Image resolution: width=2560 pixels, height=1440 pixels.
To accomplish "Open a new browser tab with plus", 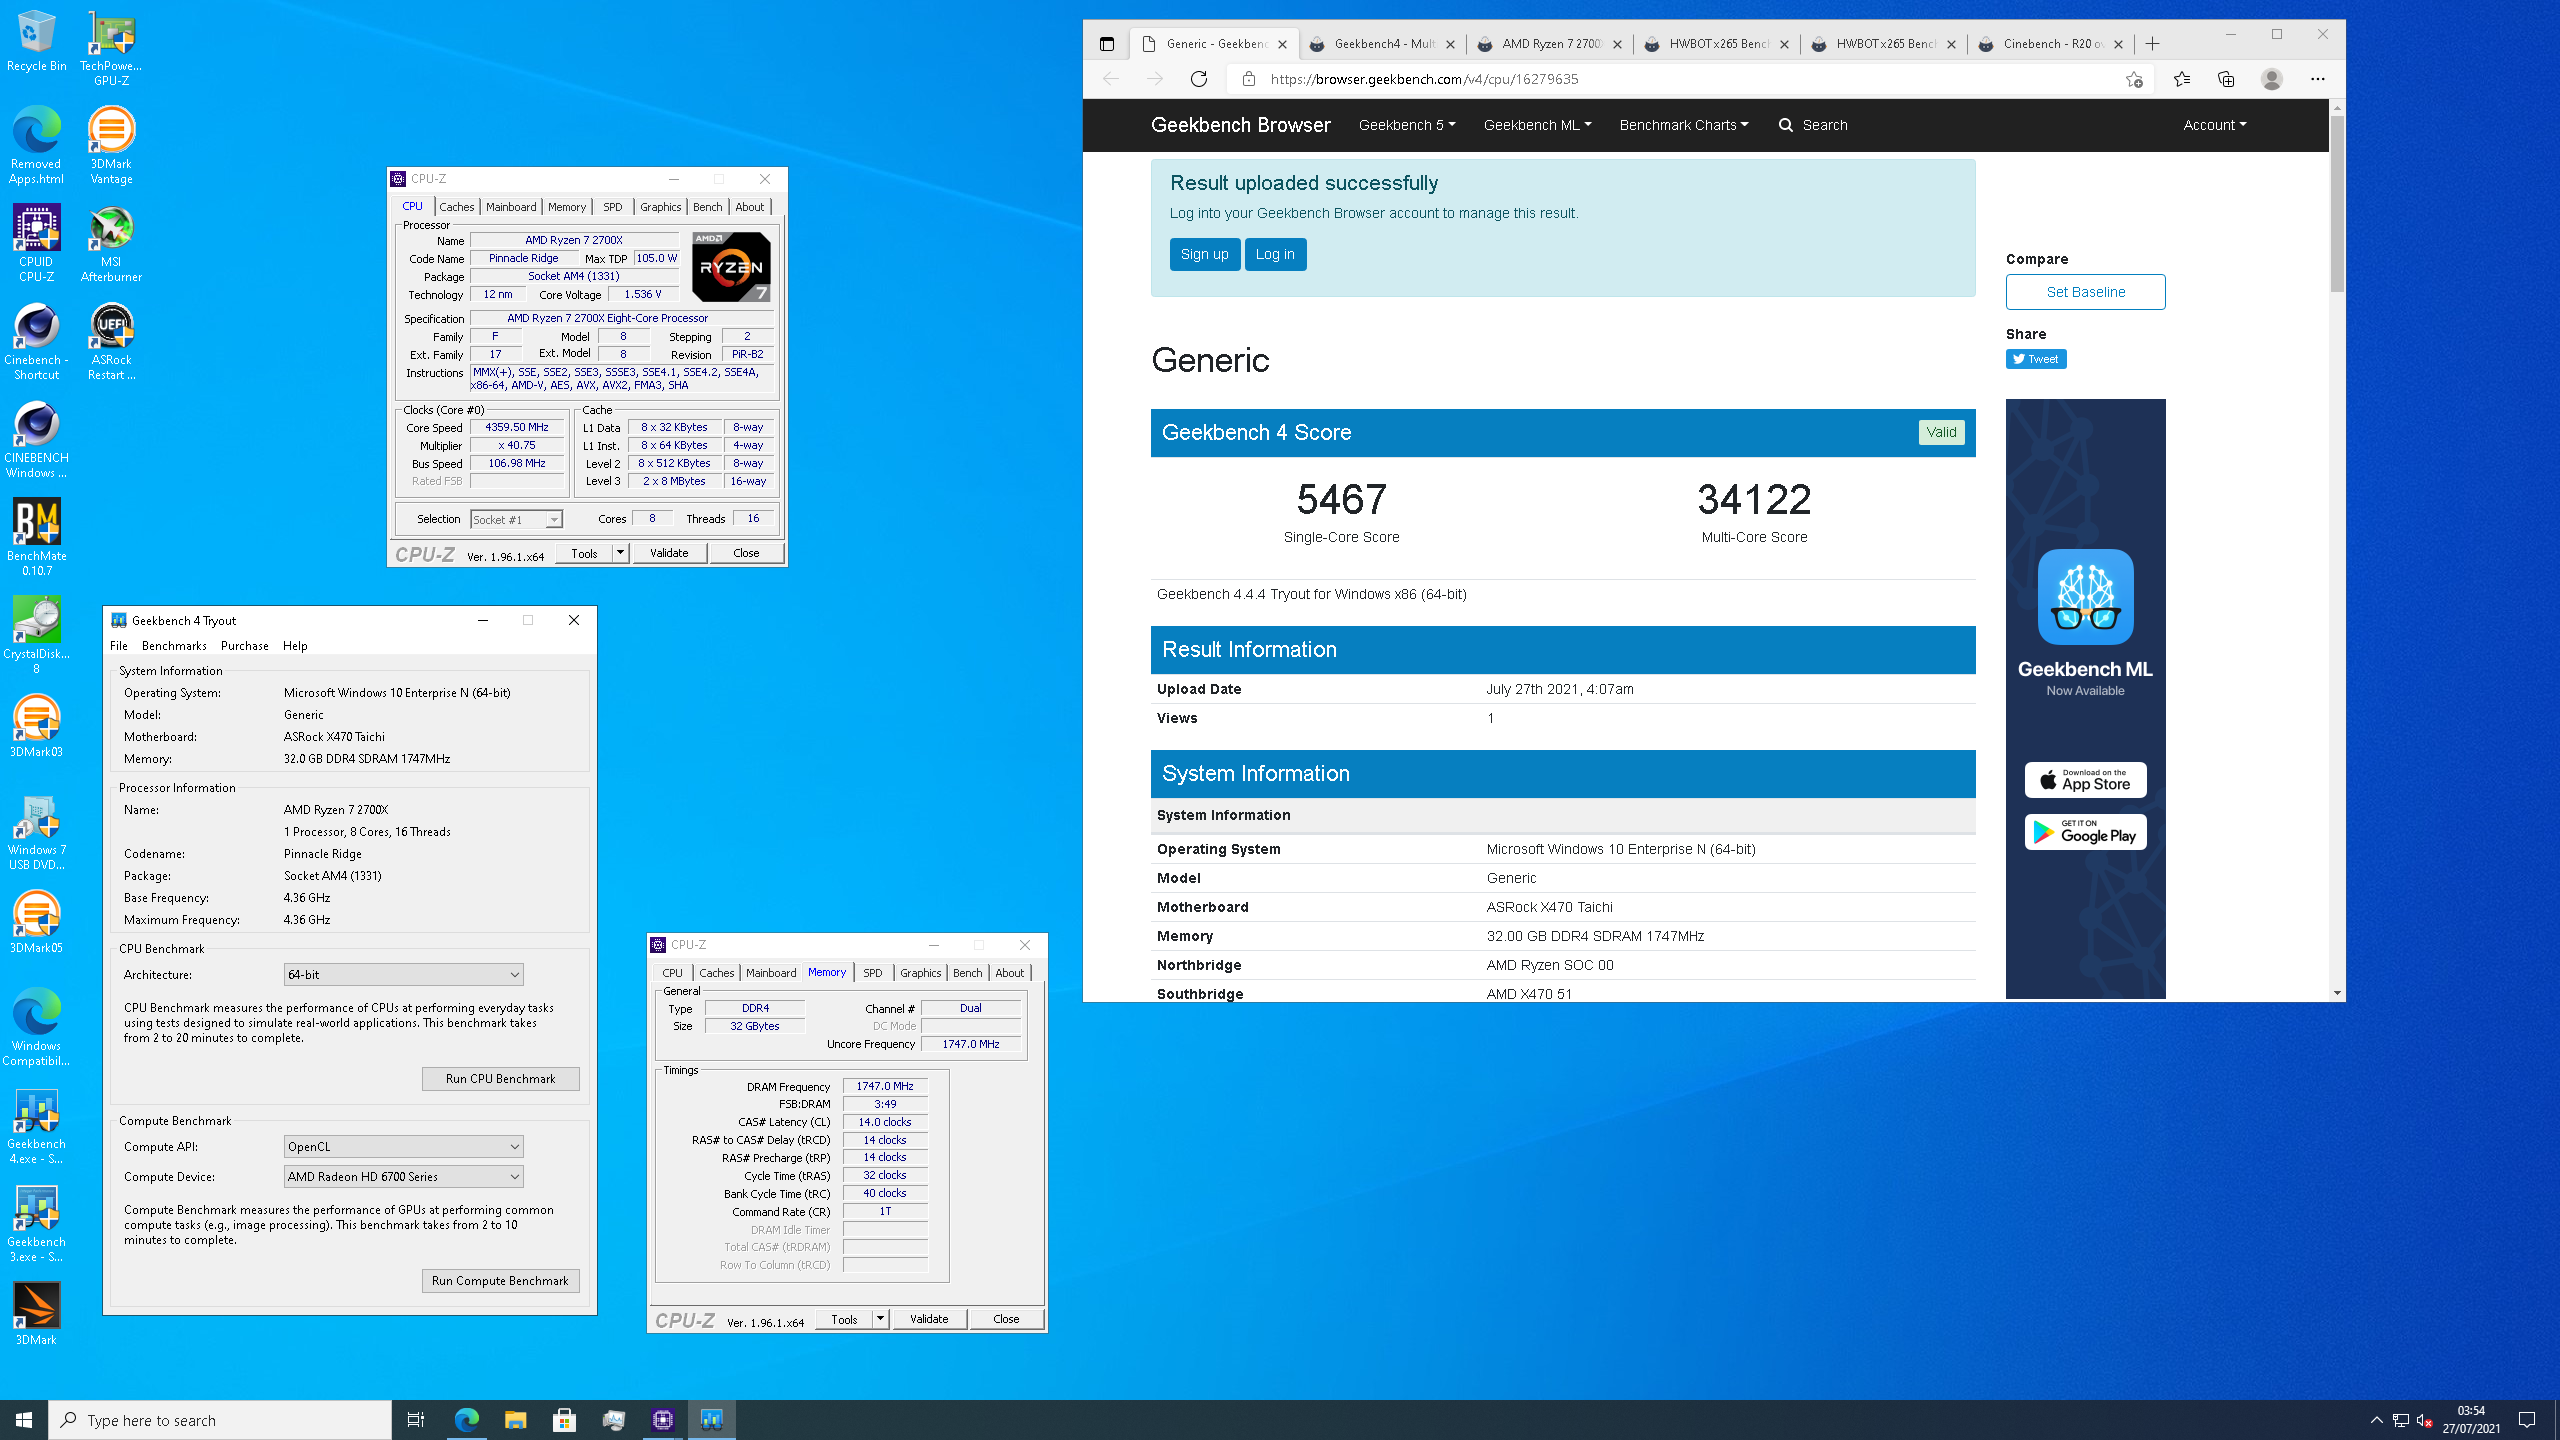I will point(2152,44).
